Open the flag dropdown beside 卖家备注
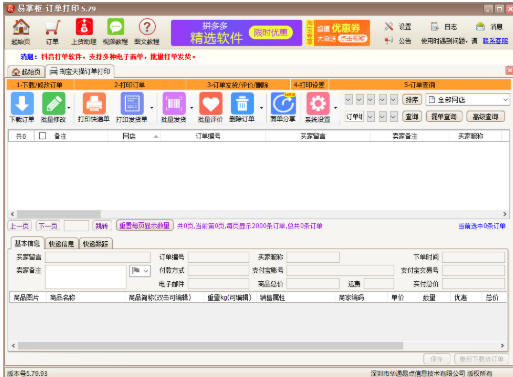Image resolution: width=513 pixels, height=377 pixels. [x=140, y=271]
